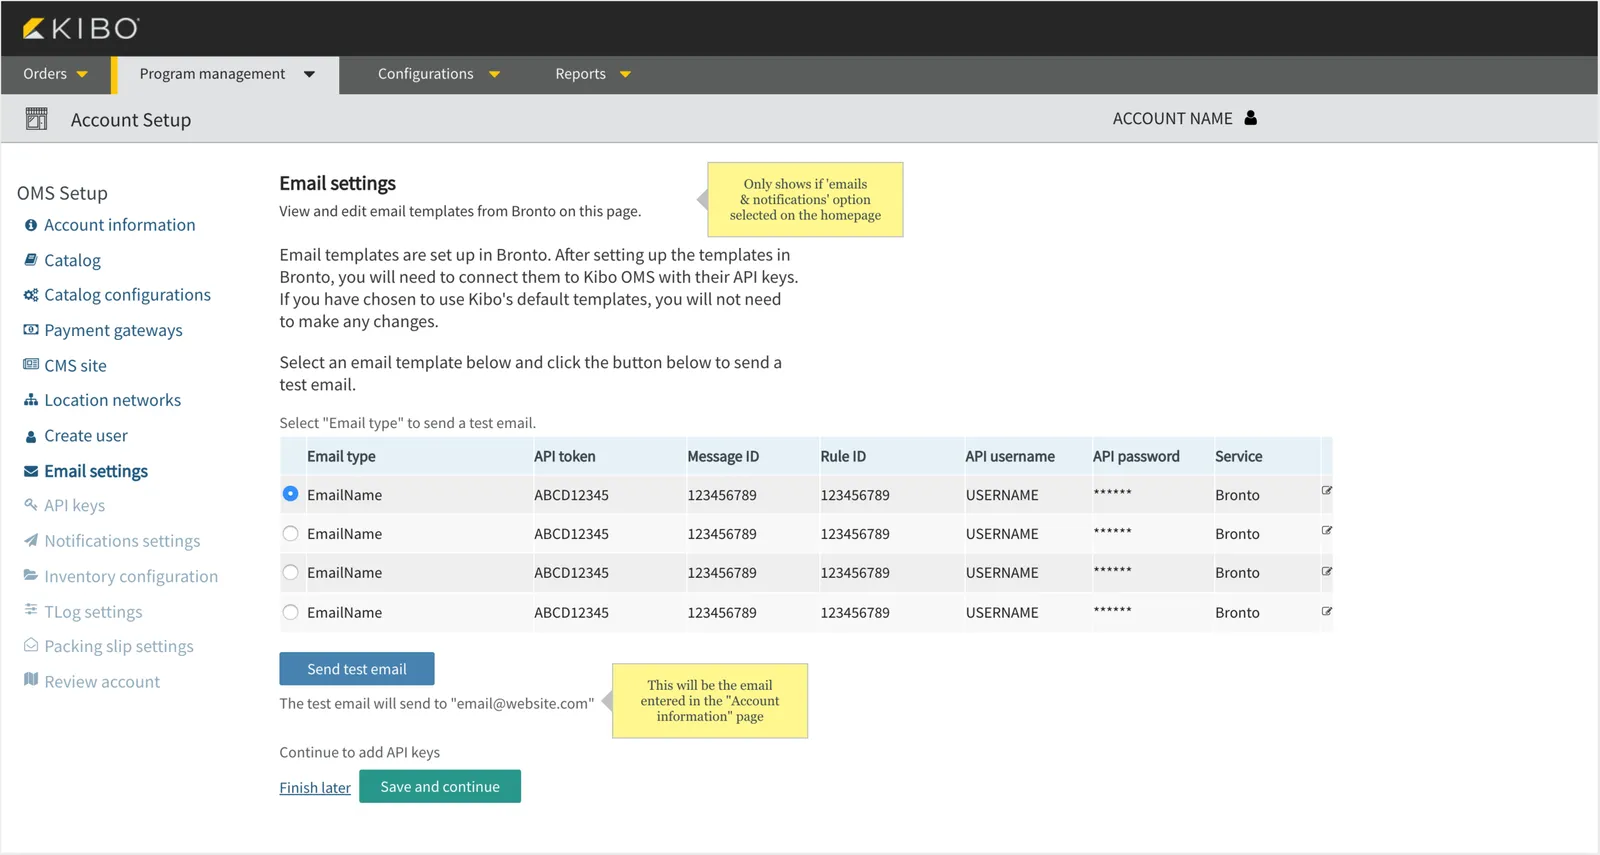Click the Notifications settings paper plane icon
This screenshot has height=855, width=1600.
31,540
